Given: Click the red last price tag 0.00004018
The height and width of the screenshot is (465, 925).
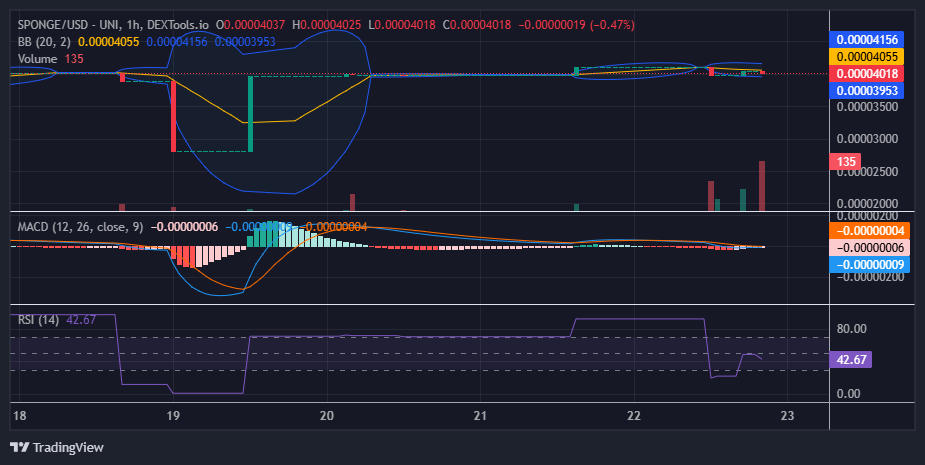Looking at the screenshot, I should 867,74.
